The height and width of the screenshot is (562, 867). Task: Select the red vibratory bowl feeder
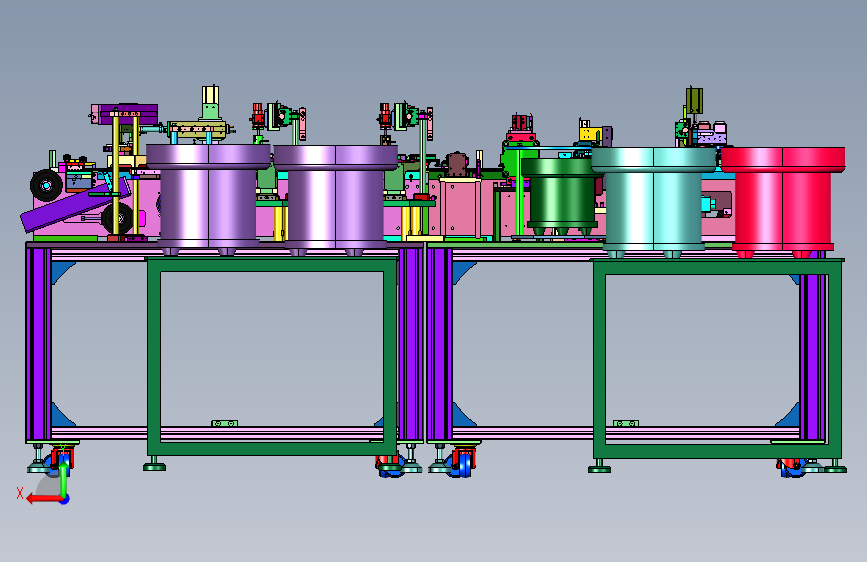[x=783, y=201]
